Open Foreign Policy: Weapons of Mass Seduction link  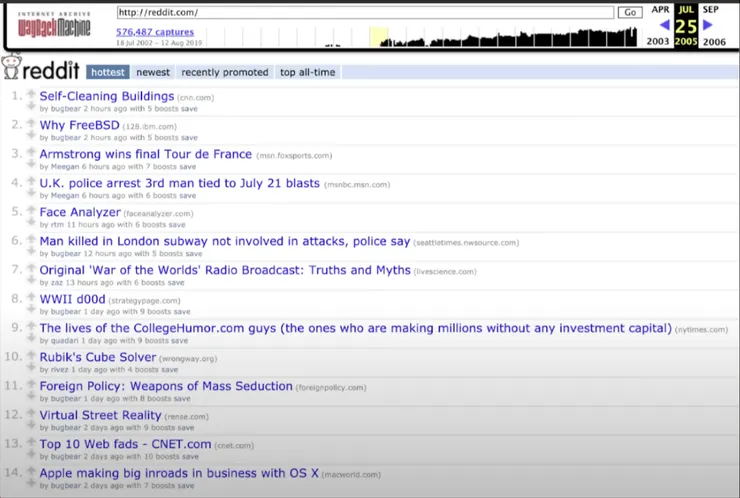(x=166, y=386)
